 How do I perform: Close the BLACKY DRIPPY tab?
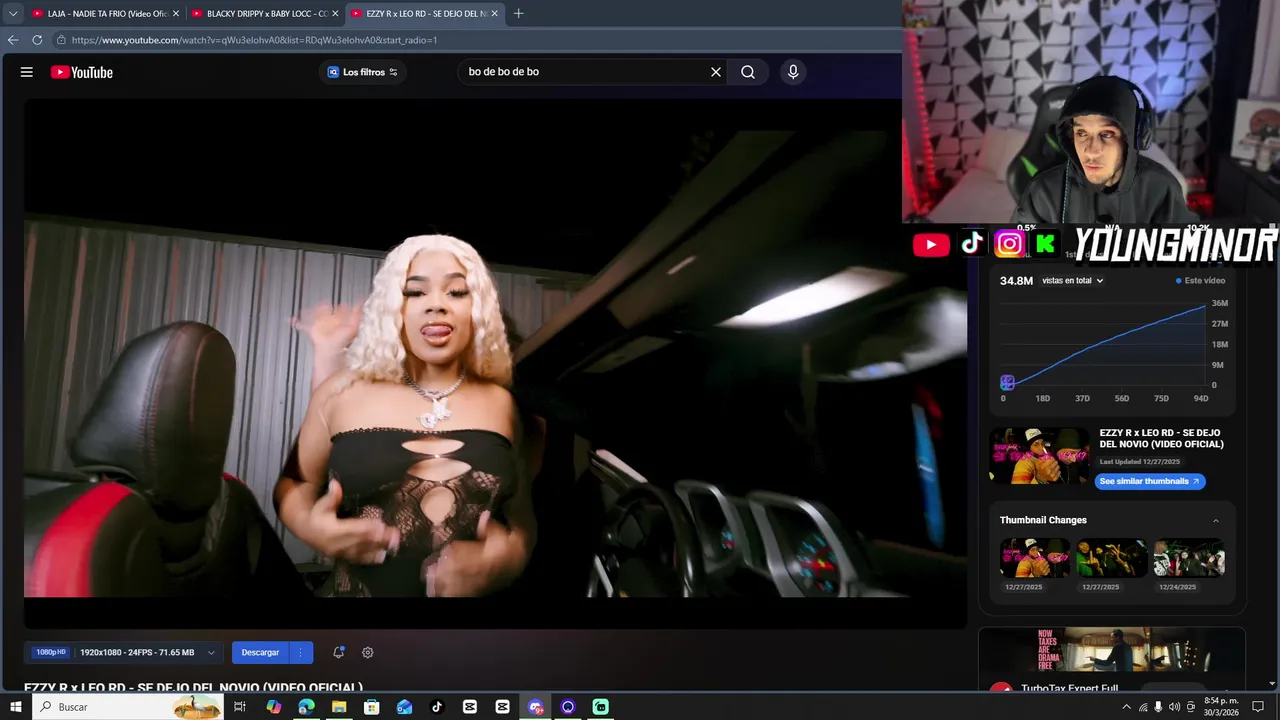pyautogui.click(x=335, y=14)
